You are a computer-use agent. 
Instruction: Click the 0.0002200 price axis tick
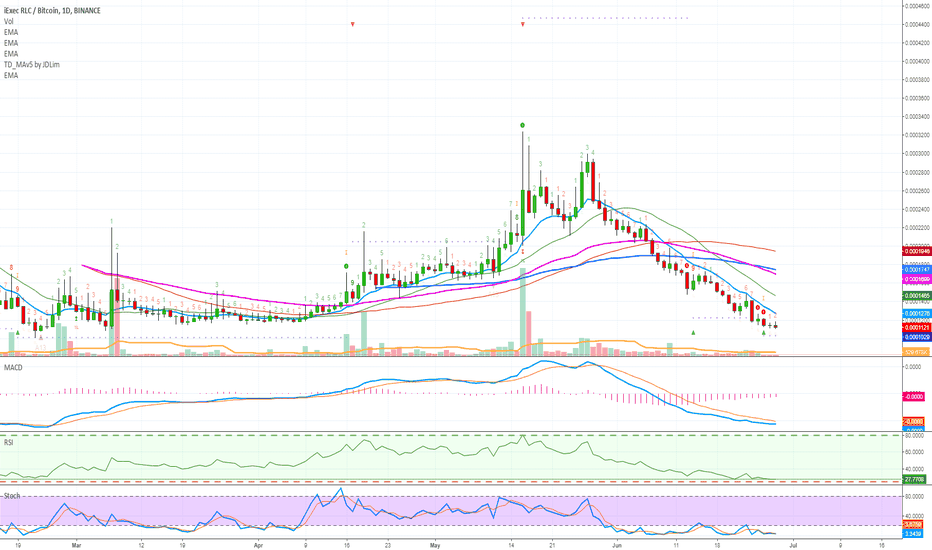point(917,228)
